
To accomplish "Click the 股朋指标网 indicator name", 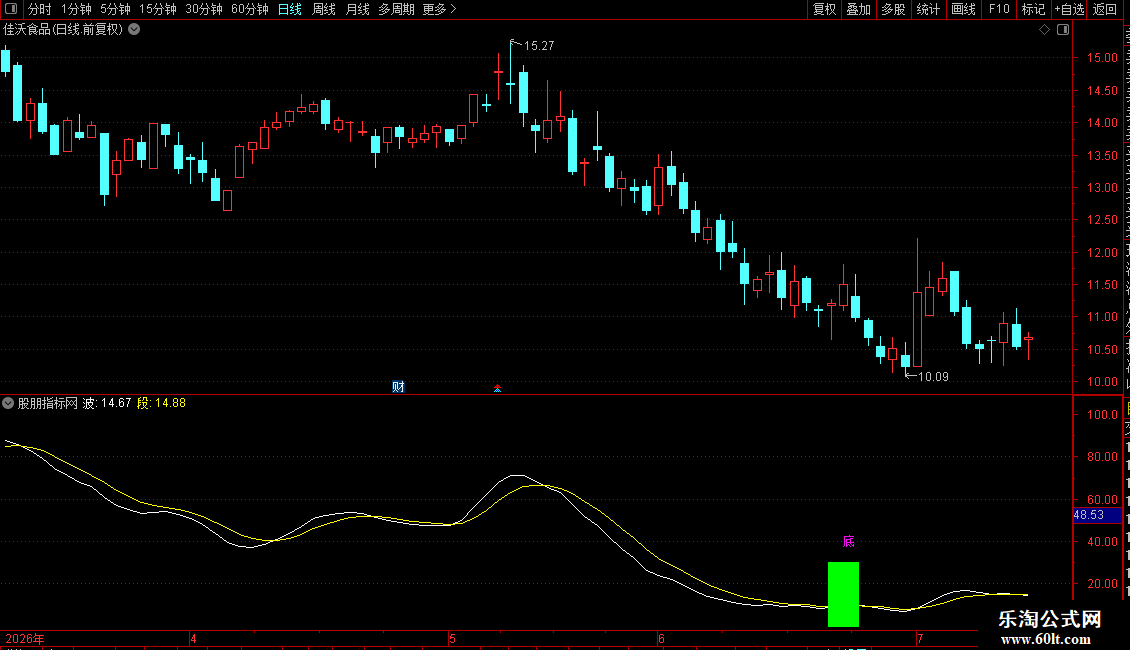I will coord(48,403).
